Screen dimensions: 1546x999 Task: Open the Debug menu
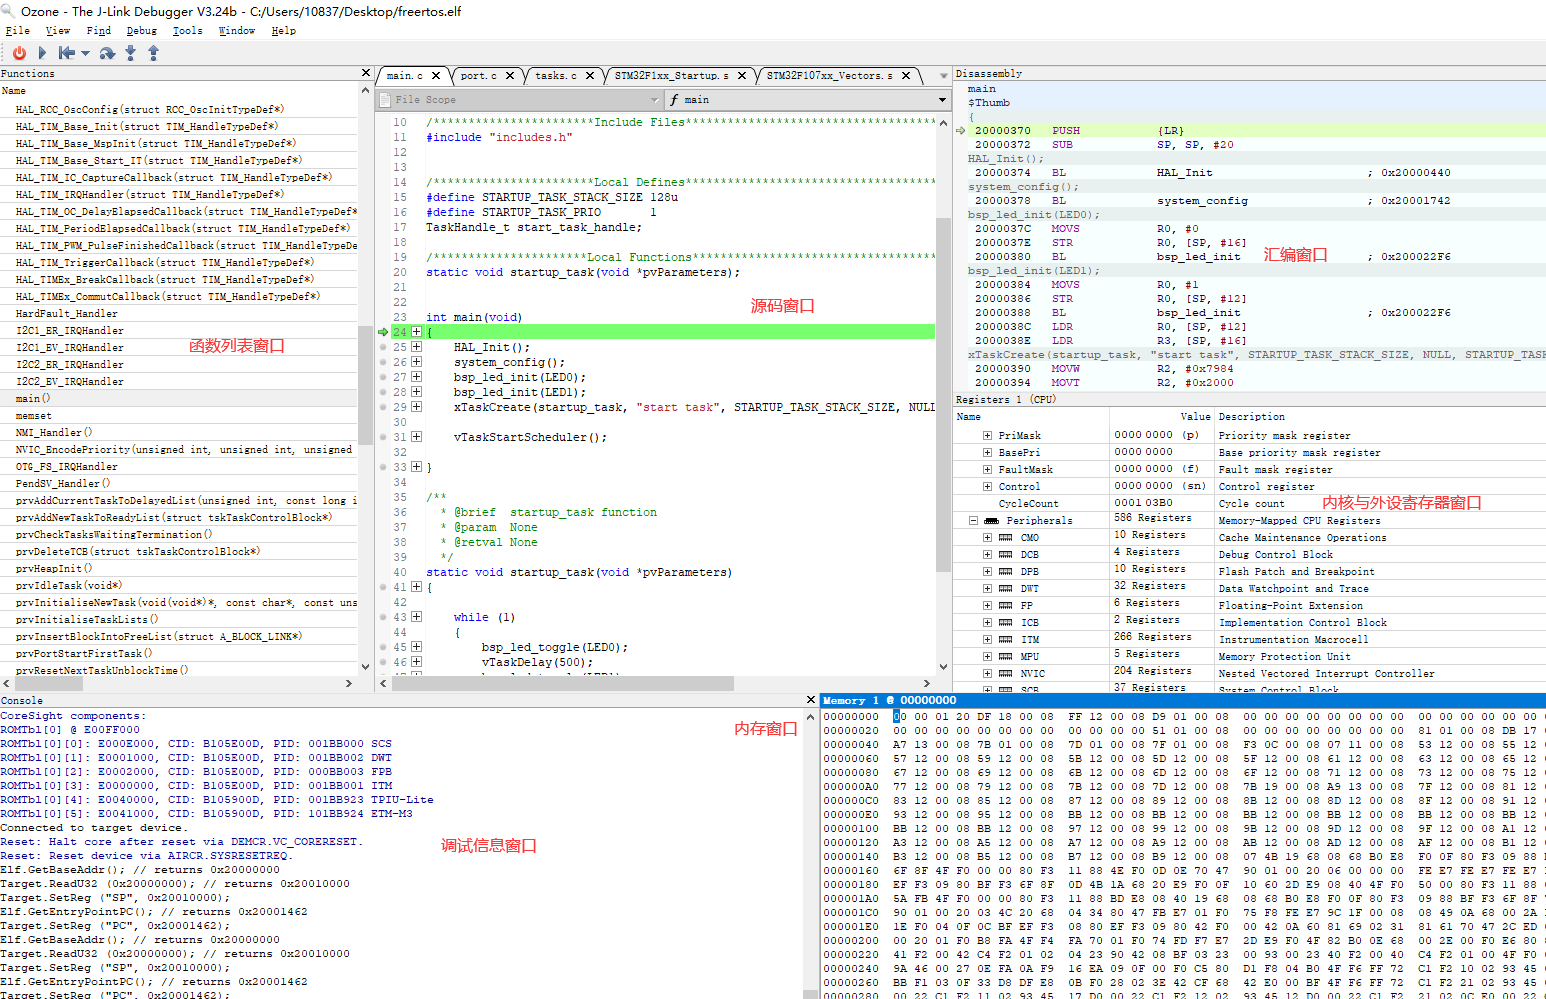coord(141,31)
